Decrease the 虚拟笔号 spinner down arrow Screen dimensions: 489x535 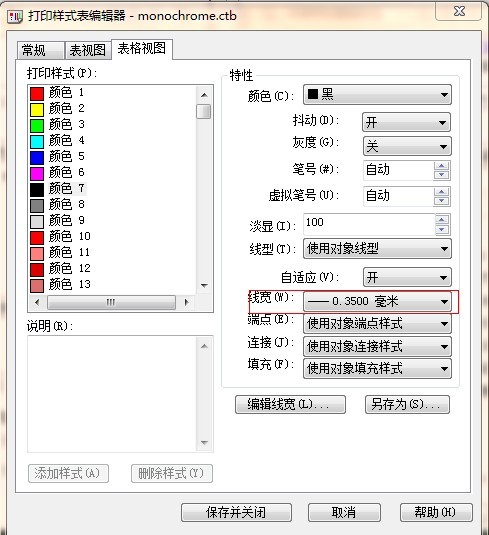coord(442,200)
